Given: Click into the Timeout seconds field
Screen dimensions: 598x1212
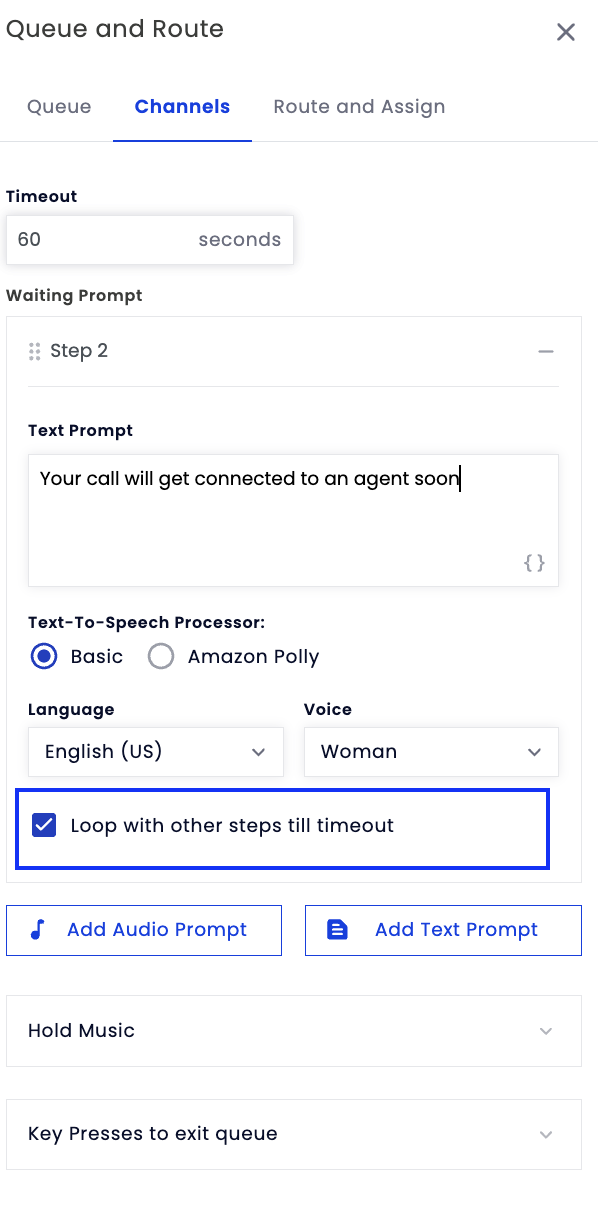Looking at the screenshot, I should pos(150,240).
